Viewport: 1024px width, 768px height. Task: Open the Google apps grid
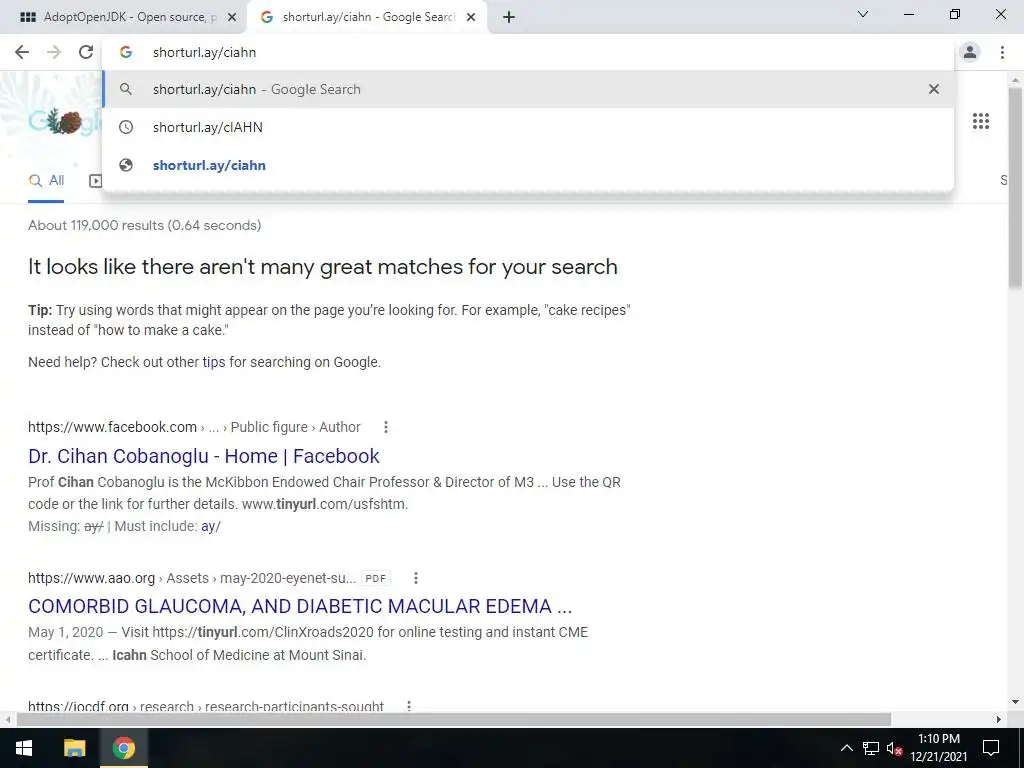pos(981,121)
